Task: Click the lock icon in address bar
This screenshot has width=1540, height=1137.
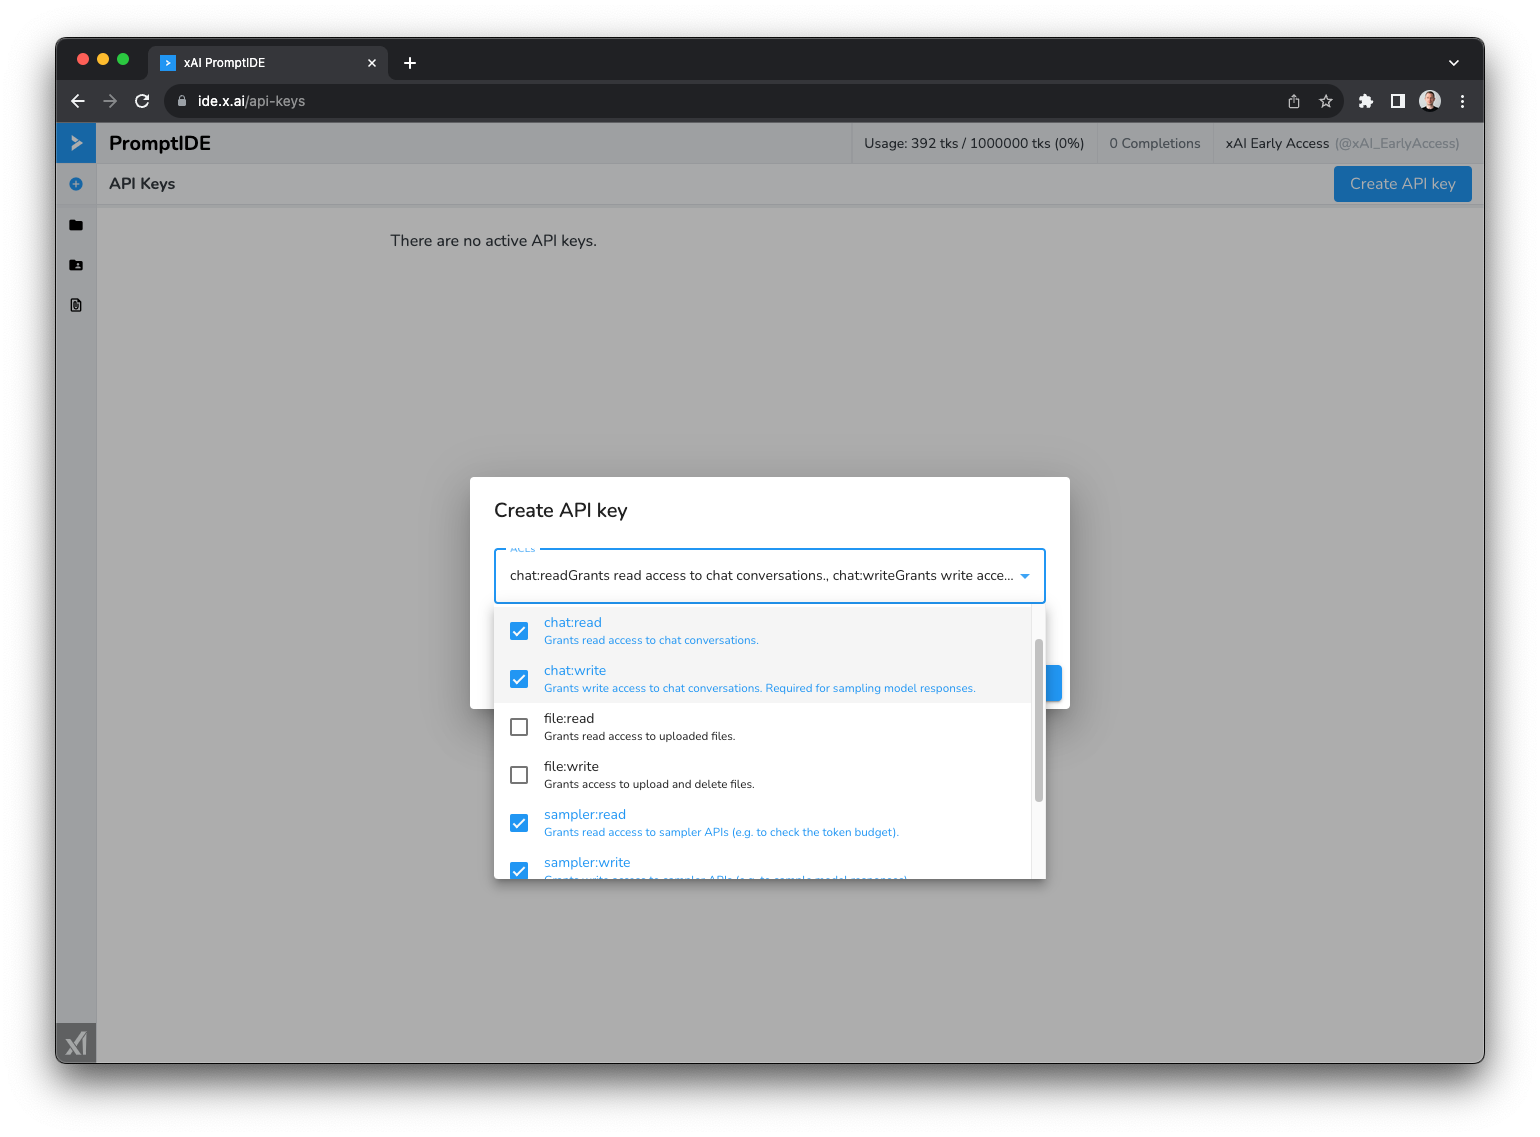Action: 182,101
